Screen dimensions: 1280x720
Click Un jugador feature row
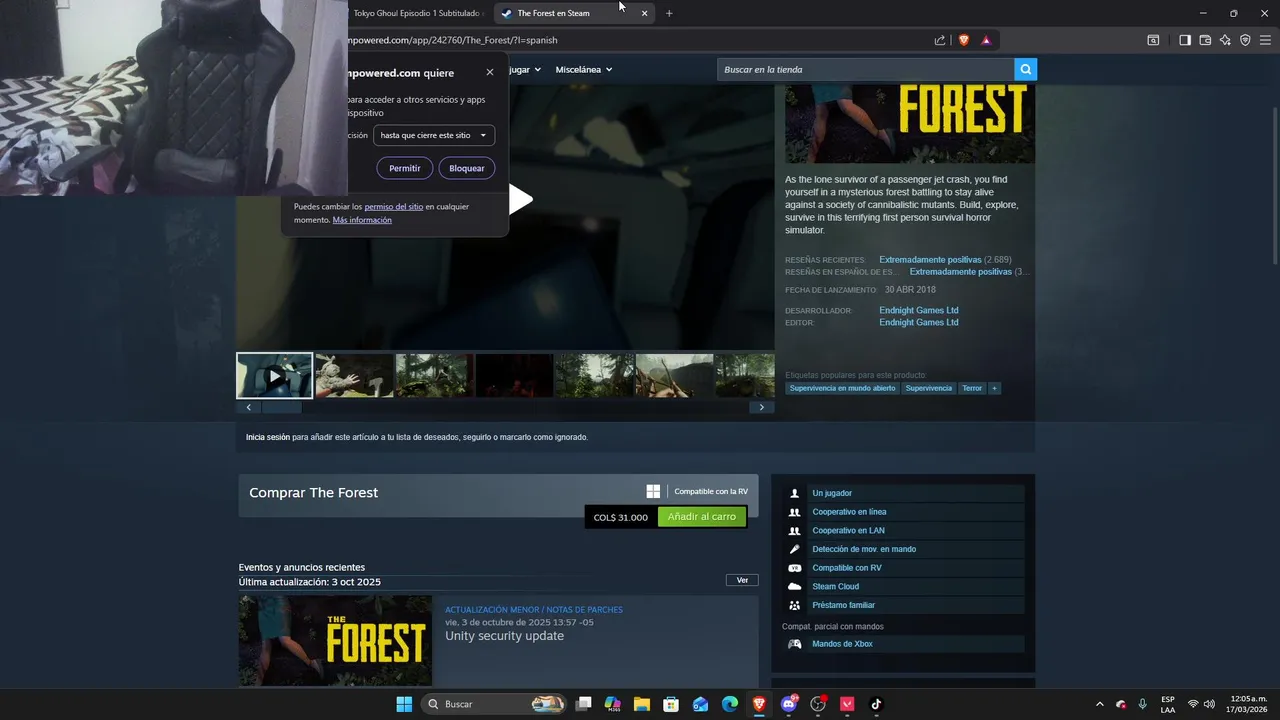pos(904,493)
